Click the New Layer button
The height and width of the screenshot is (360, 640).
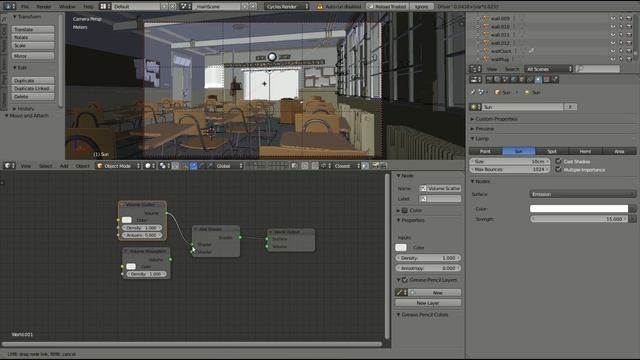[428, 303]
